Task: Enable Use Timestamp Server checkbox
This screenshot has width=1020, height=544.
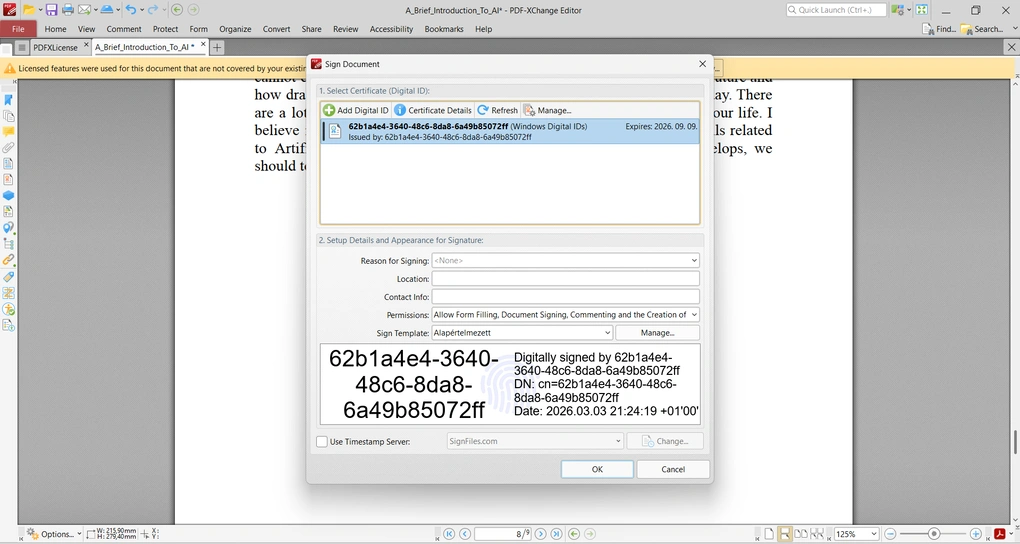Action: (321, 441)
